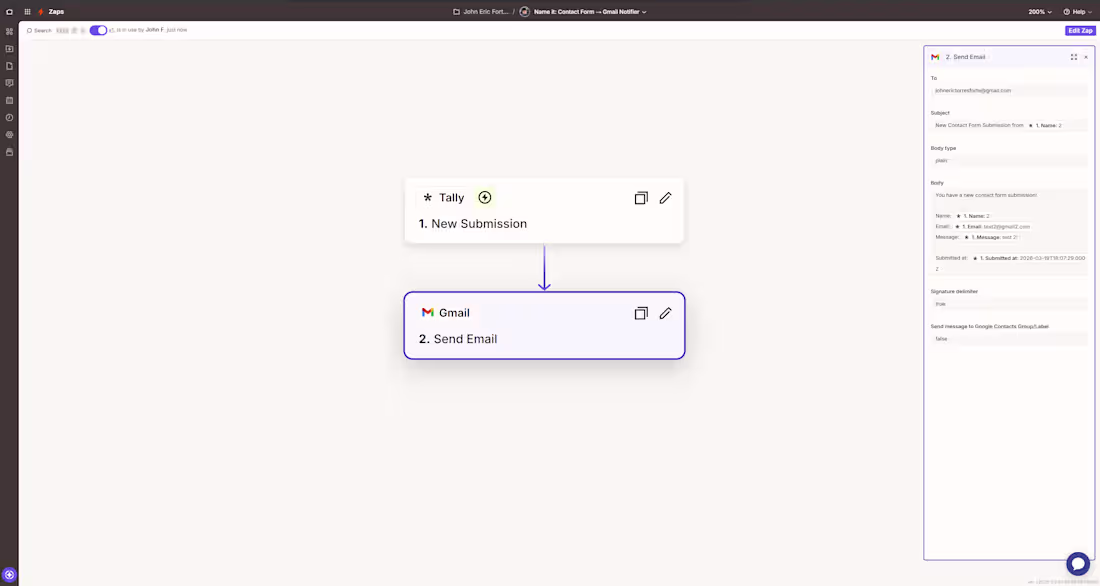
Task: Change the 200% zoom level dropdown
Action: [1036, 11]
